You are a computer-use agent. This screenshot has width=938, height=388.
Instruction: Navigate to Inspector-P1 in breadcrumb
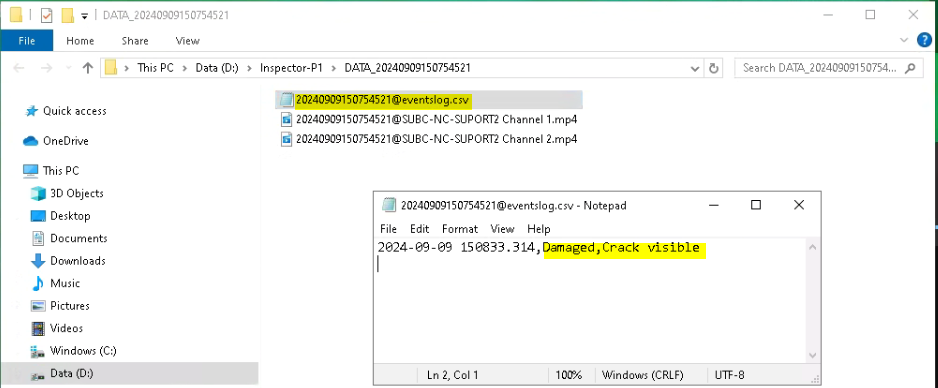tap(291, 68)
